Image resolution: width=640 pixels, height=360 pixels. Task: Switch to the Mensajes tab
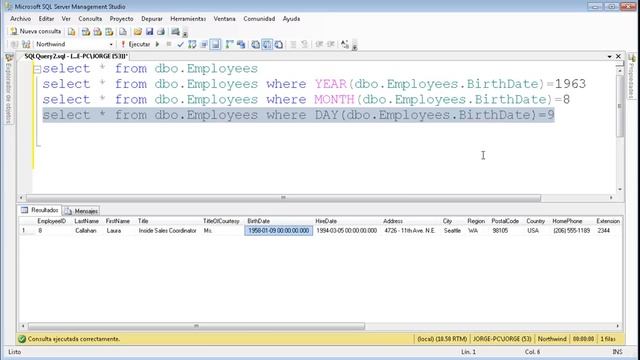pos(81,211)
